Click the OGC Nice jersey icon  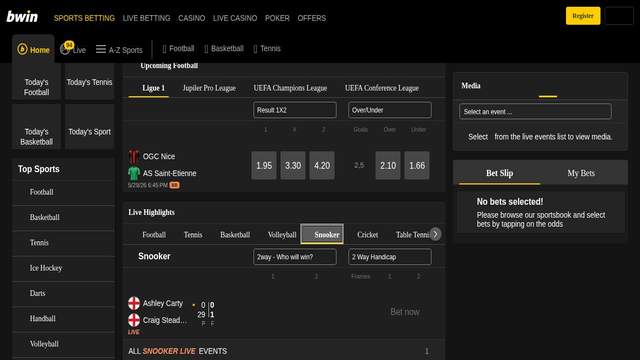point(133,156)
